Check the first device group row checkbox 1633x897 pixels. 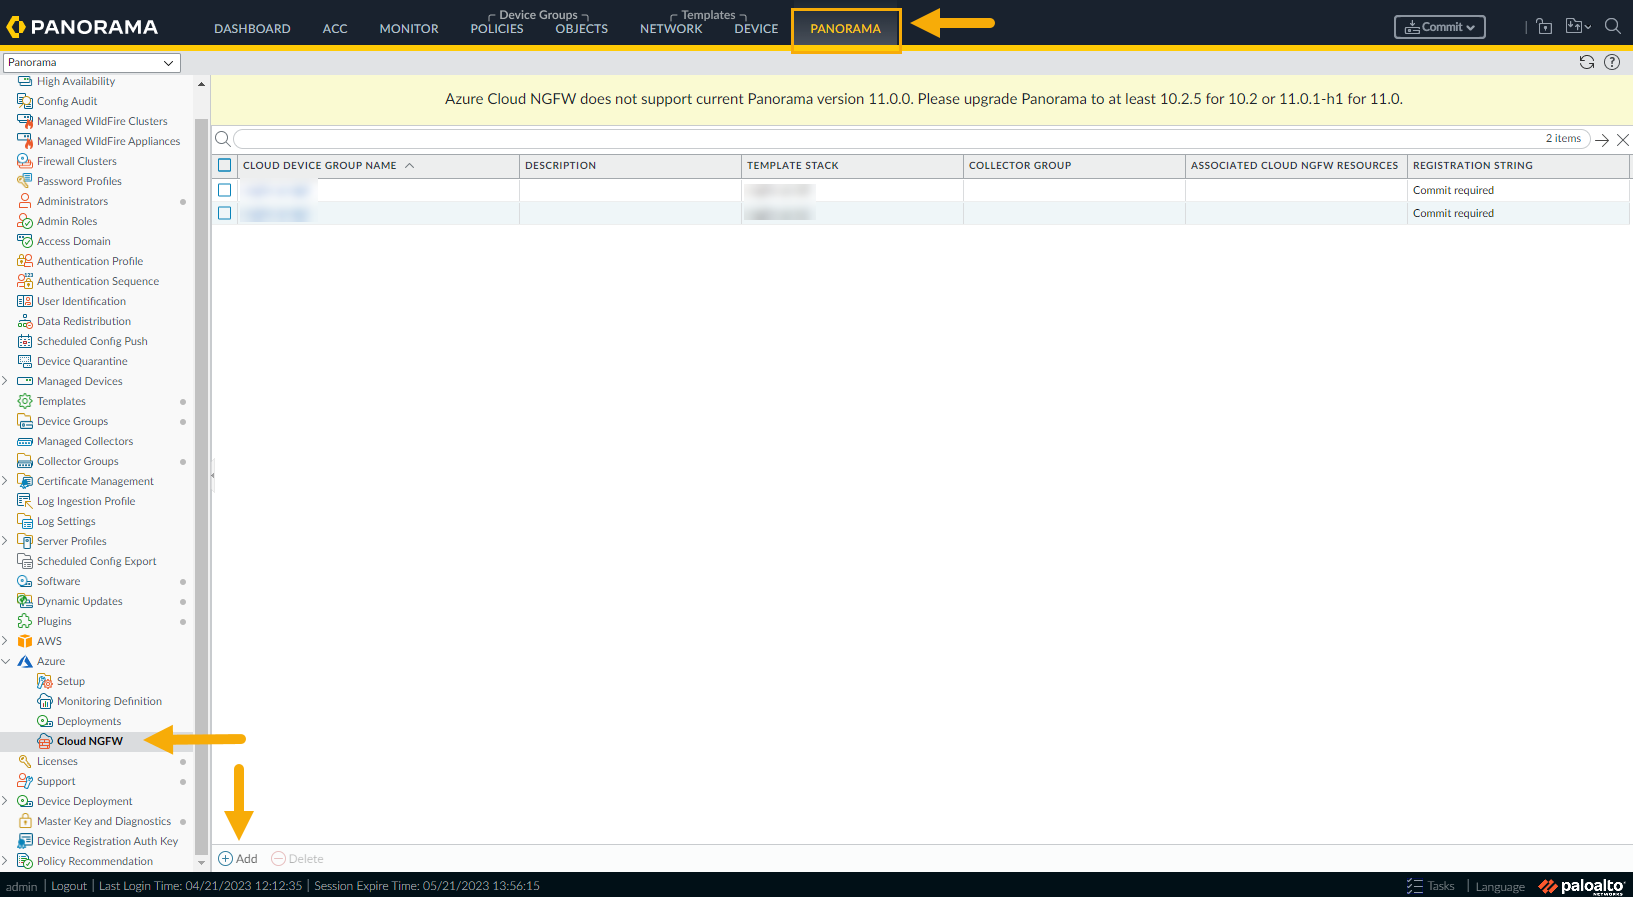click(x=225, y=190)
